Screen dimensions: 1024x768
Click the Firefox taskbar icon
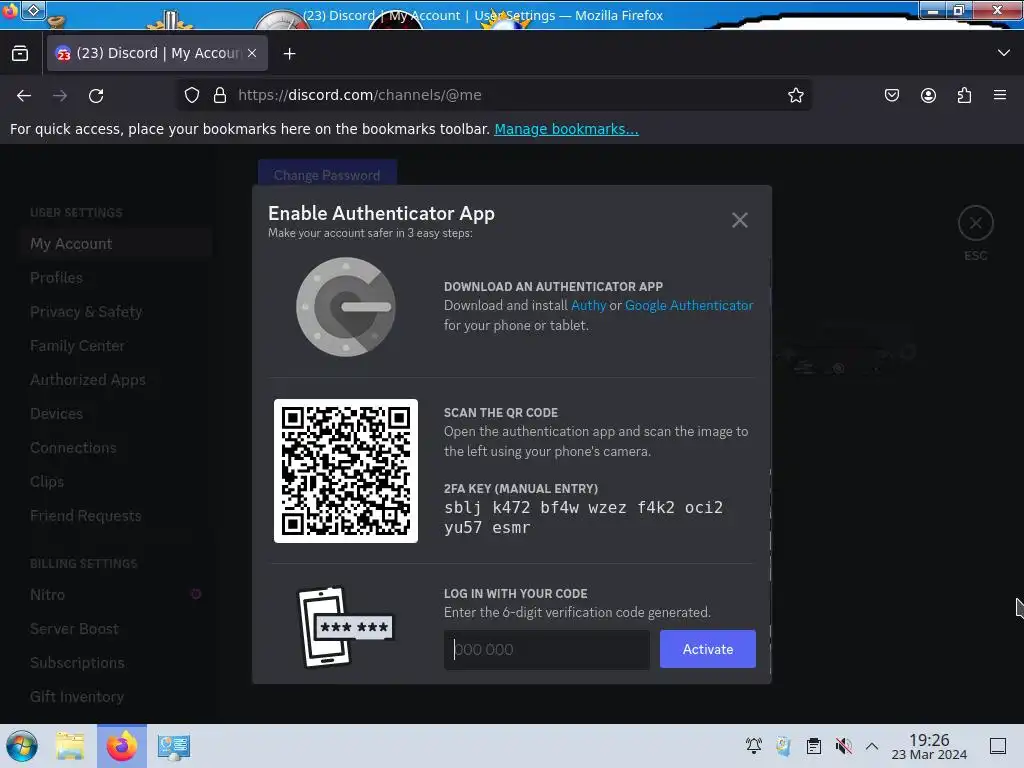click(122, 746)
